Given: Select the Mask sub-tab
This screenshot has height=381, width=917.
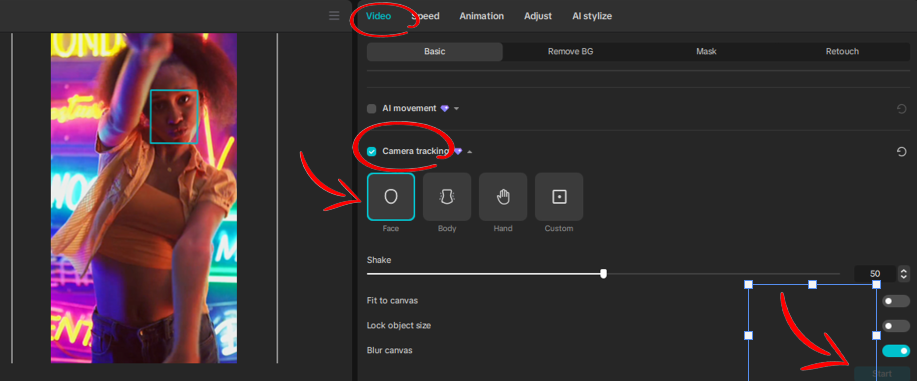Looking at the screenshot, I should click(706, 52).
